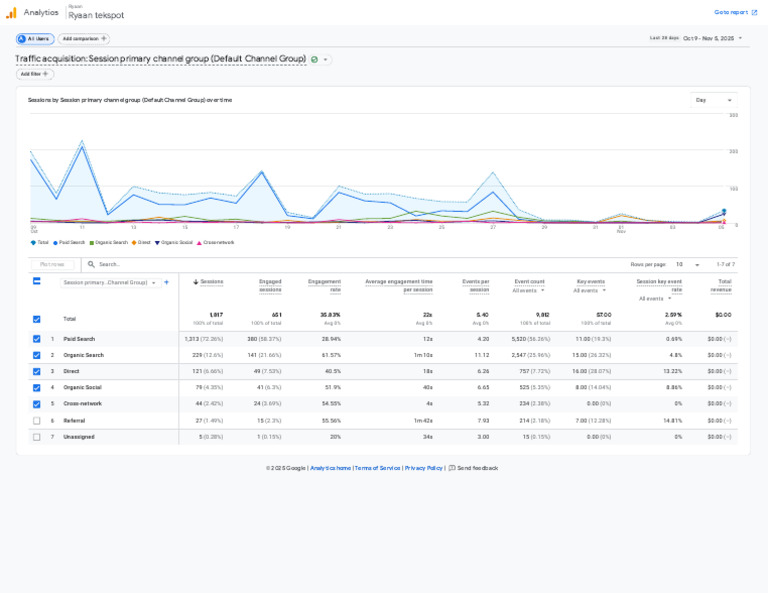Sort by Engaged sessions column
The width and height of the screenshot is (768, 593).
coord(270,285)
